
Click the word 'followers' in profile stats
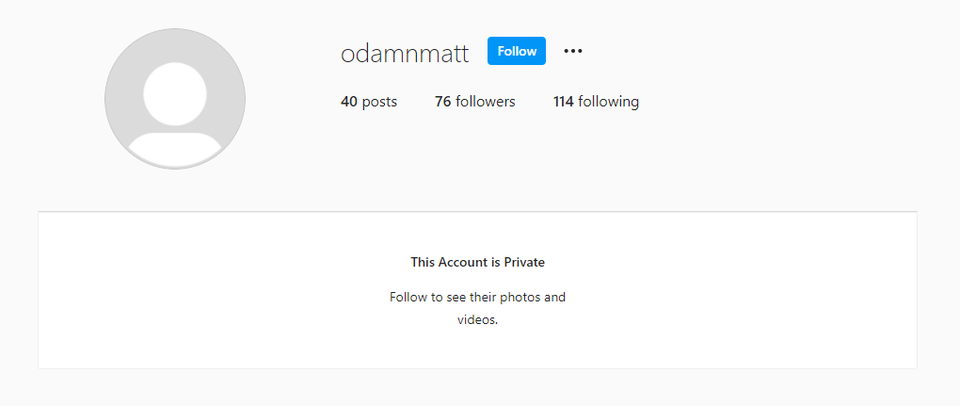pyautogui.click(x=486, y=102)
